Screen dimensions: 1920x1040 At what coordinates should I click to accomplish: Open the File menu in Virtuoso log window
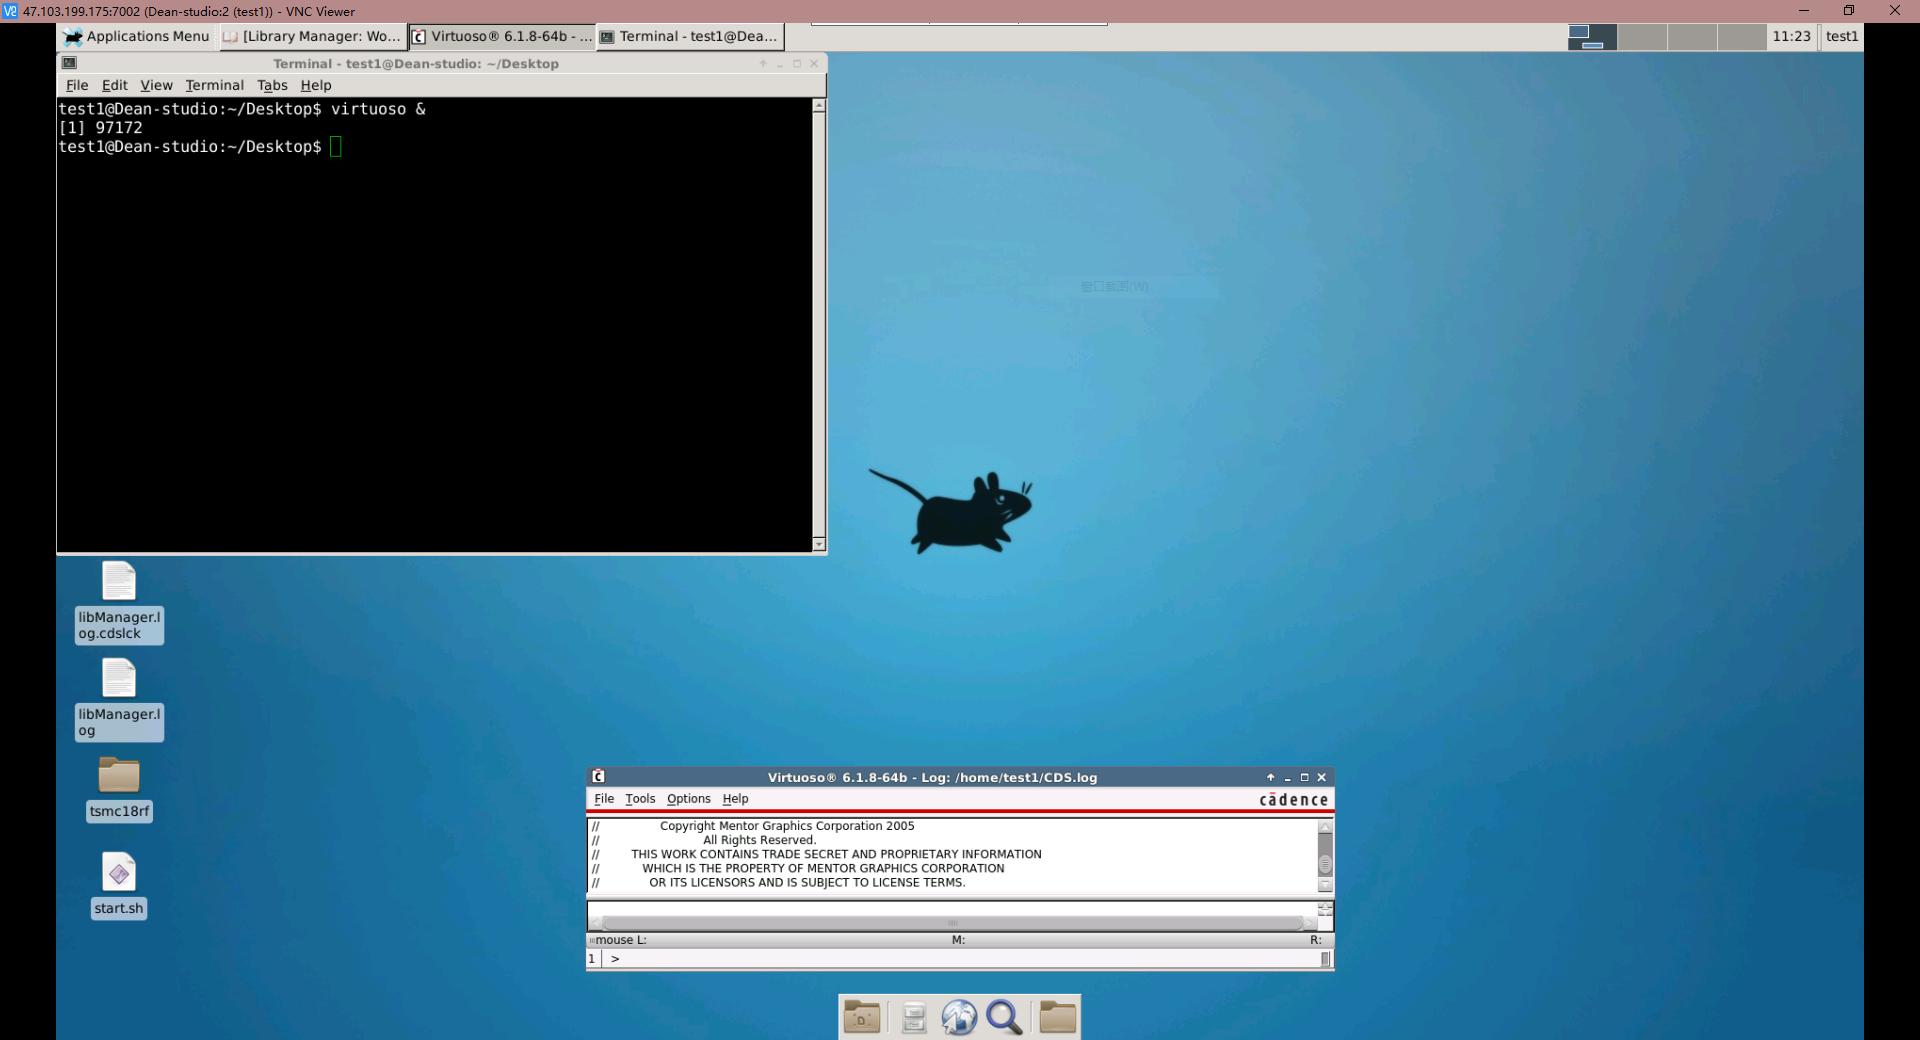[604, 799]
